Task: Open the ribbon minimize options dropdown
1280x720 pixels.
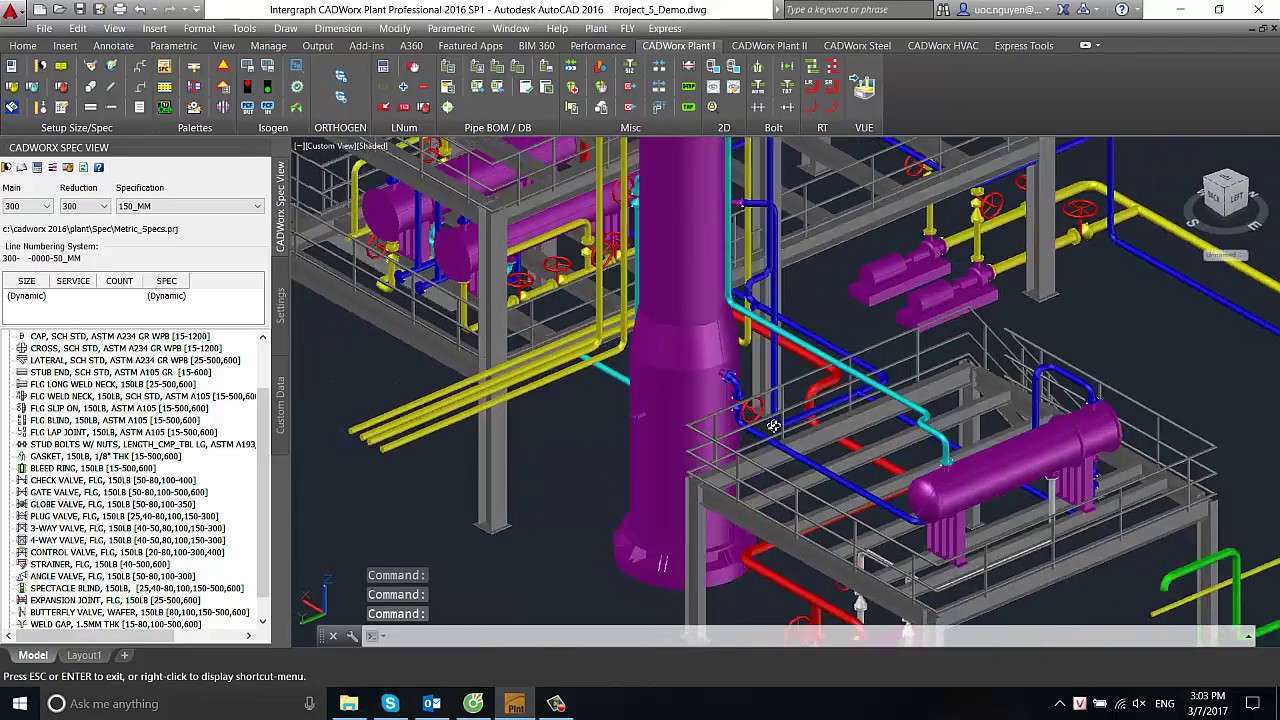Action: click(x=1098, y=45)
